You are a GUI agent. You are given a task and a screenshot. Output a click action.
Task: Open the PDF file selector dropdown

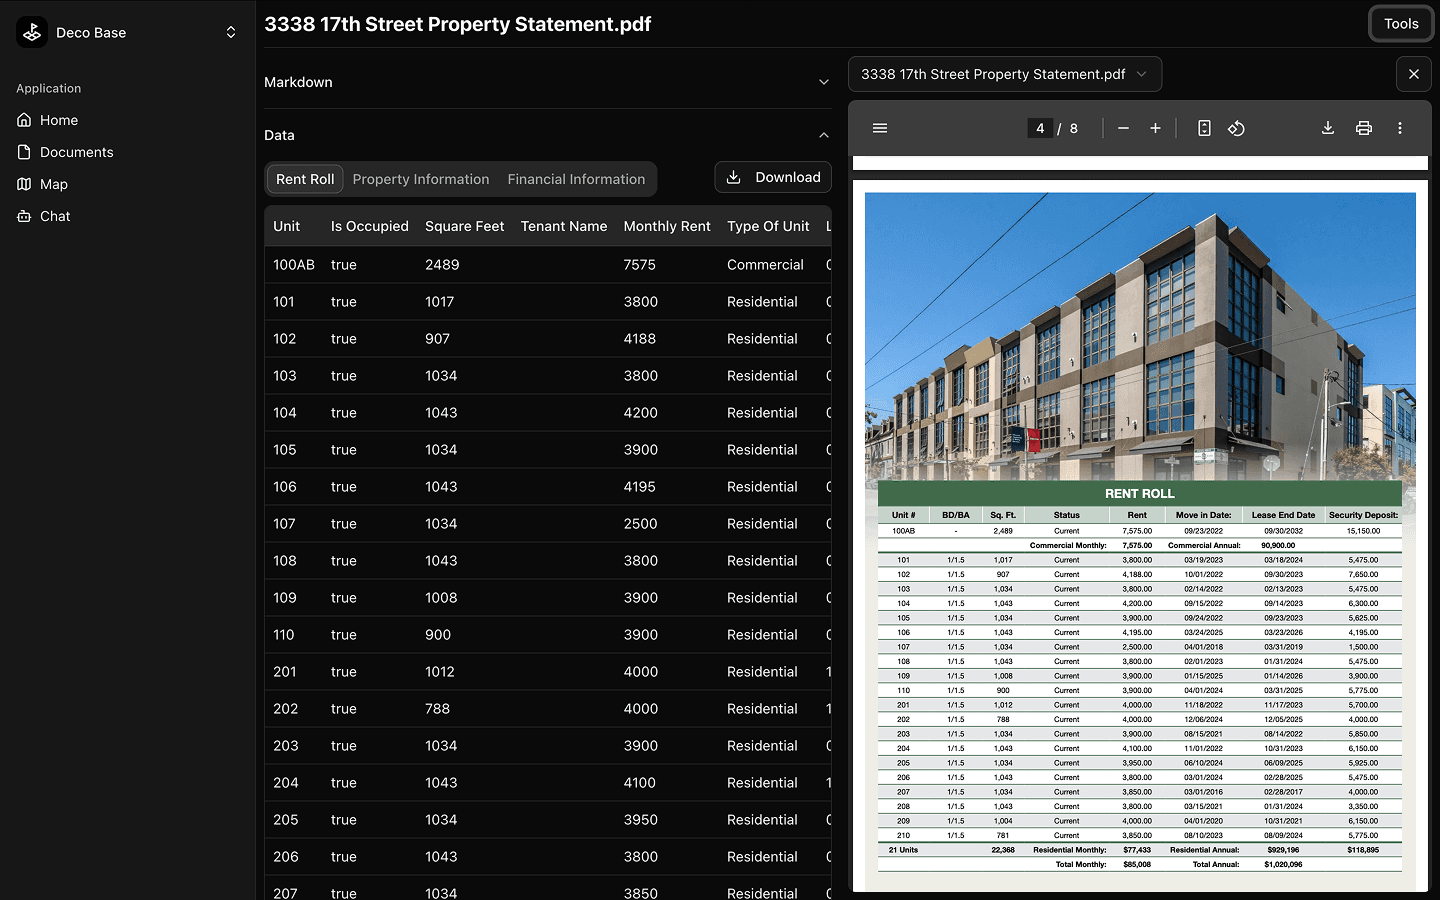pos(1005,74)
